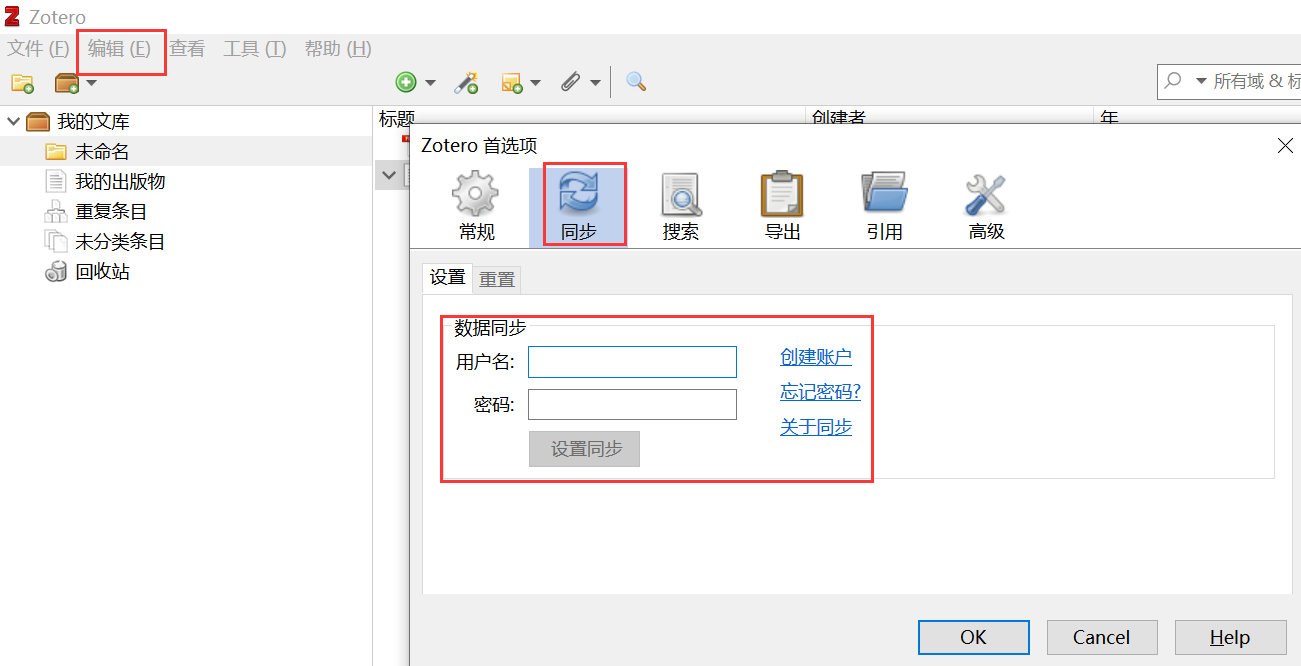Click the 设置同步 button

click(584, 449)
